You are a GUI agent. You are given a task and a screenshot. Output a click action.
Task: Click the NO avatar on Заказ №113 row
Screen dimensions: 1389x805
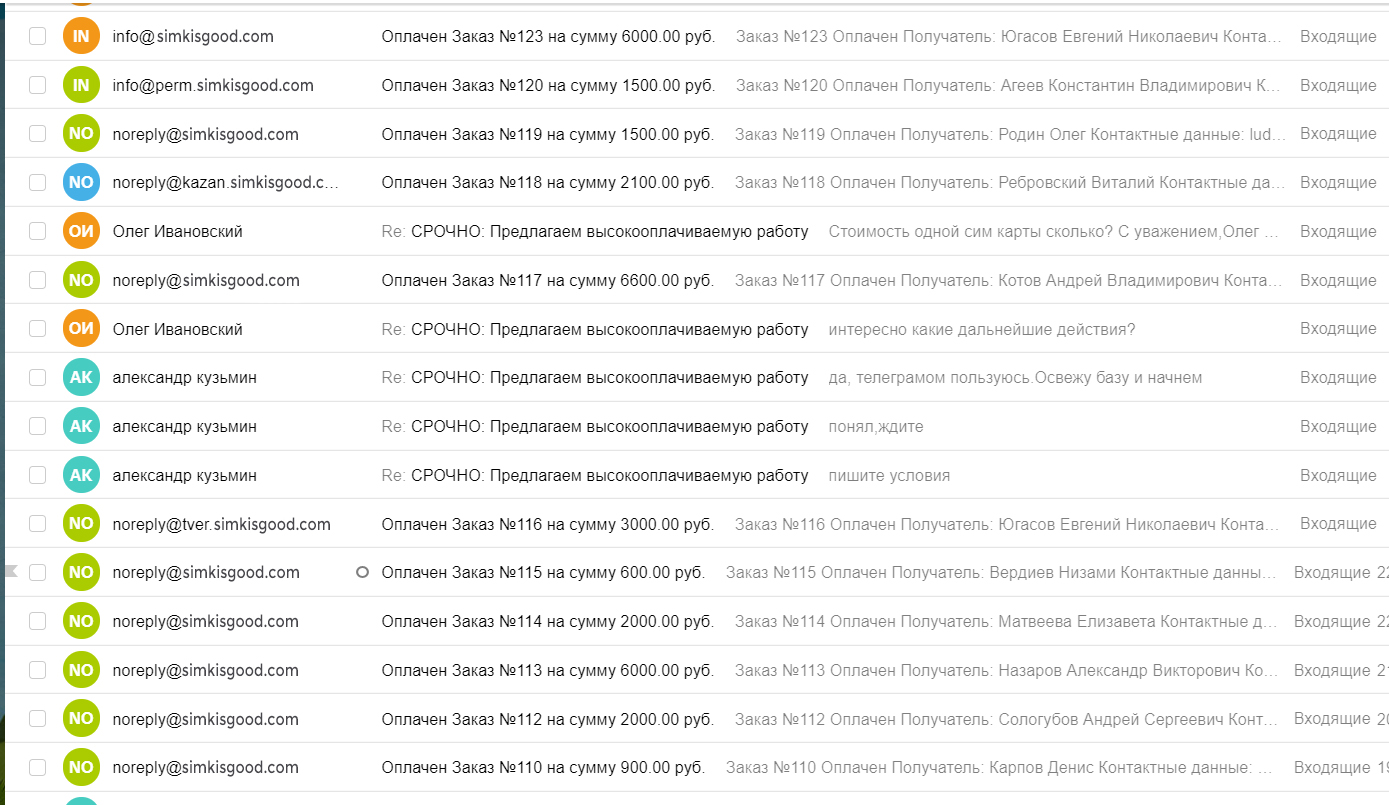click(x=81, y=671)
